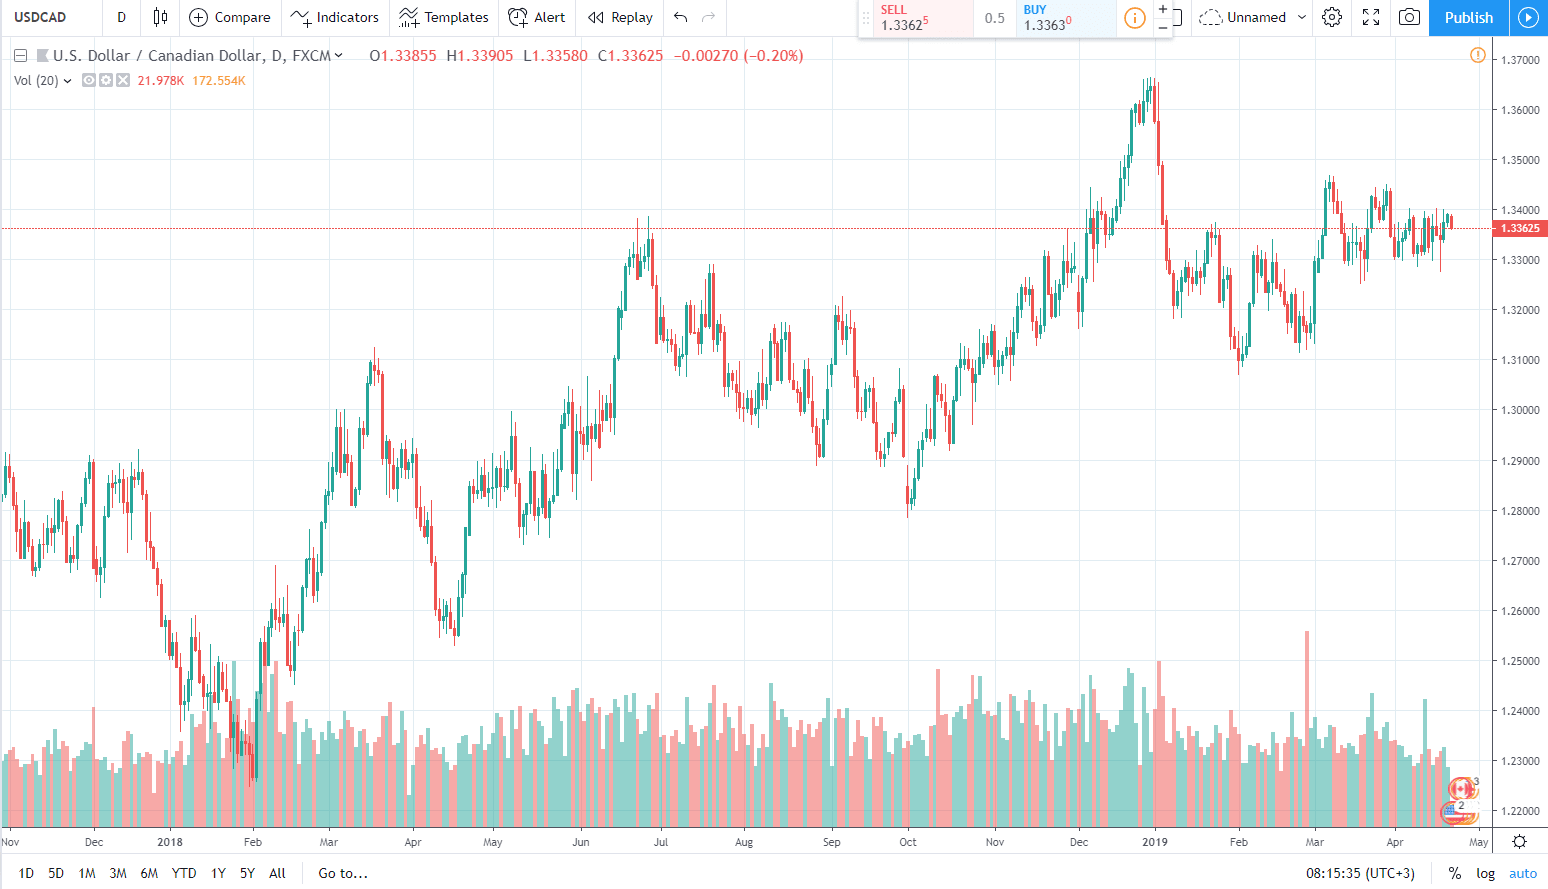Viewport: 1548px width, 889px height.
Task: Open the Unnamed layout dropdown arrow
Action: [x=1302, y=17]
